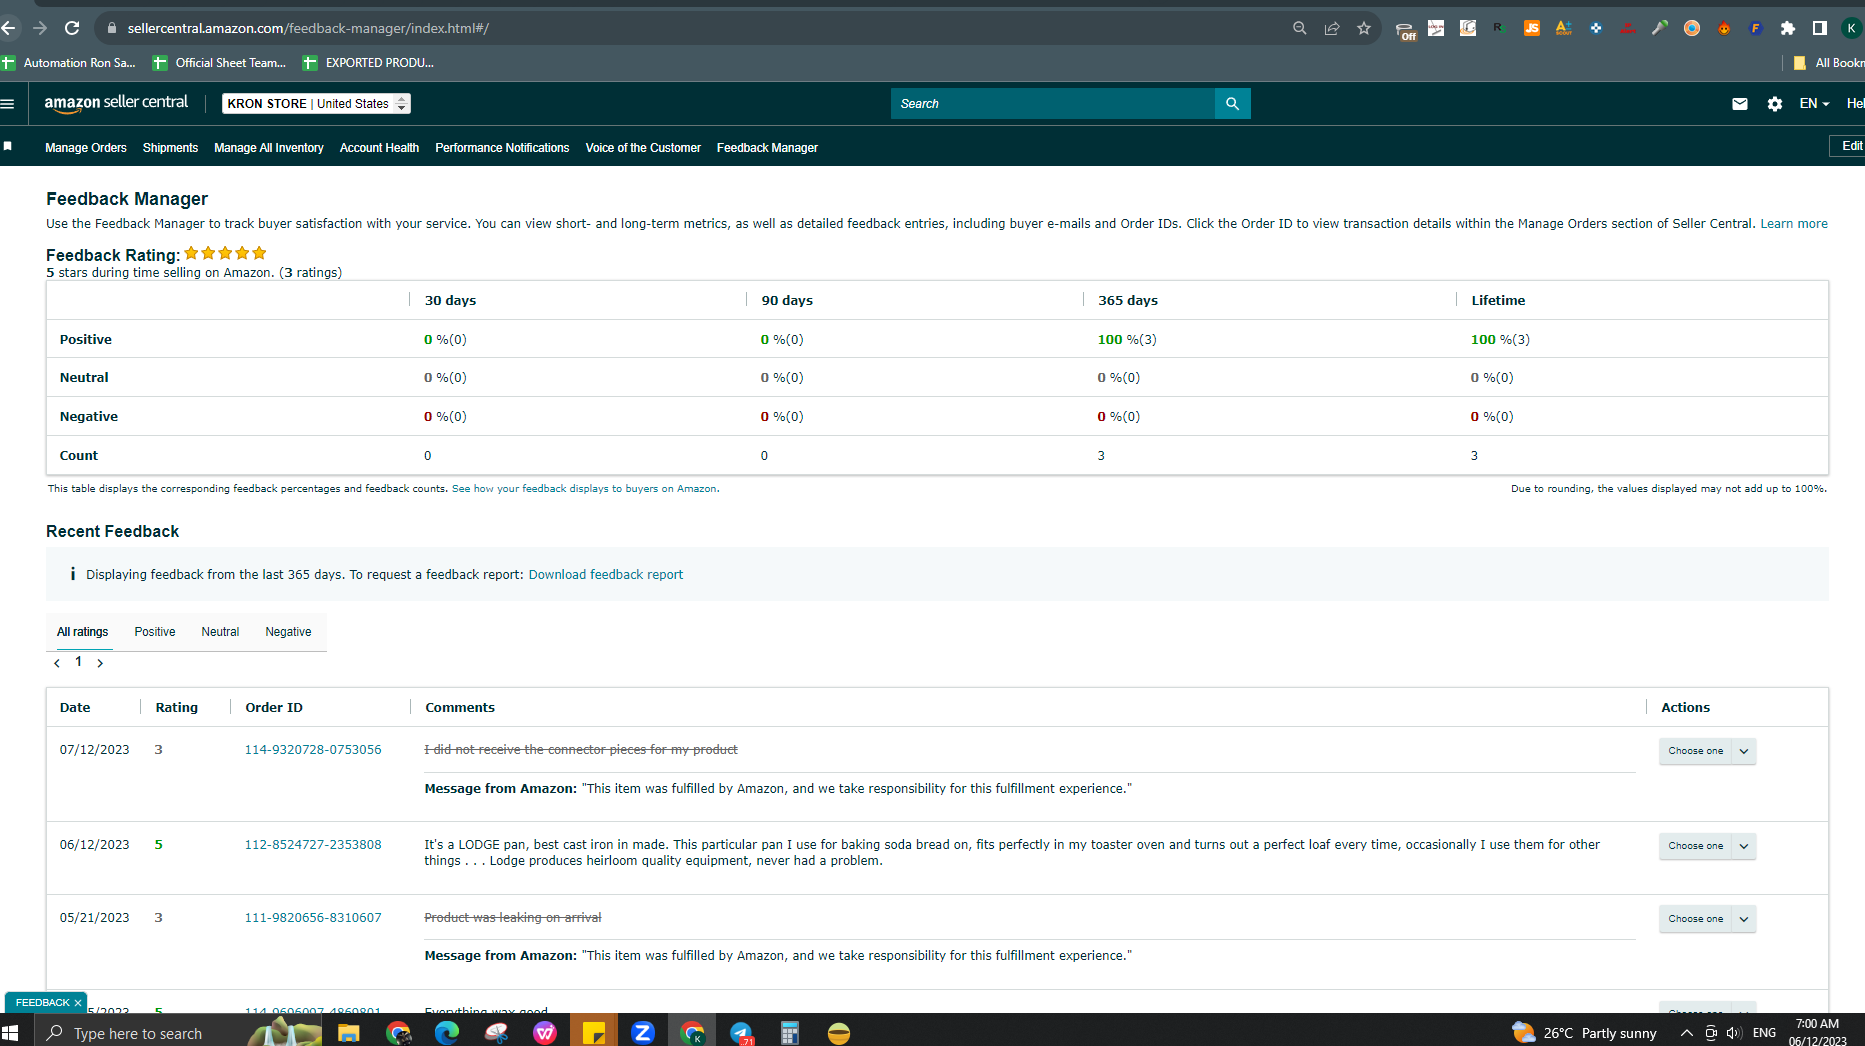Open Zalo from the taskbar
Screen dimensions: 1865x1046
click(643, 1033)
